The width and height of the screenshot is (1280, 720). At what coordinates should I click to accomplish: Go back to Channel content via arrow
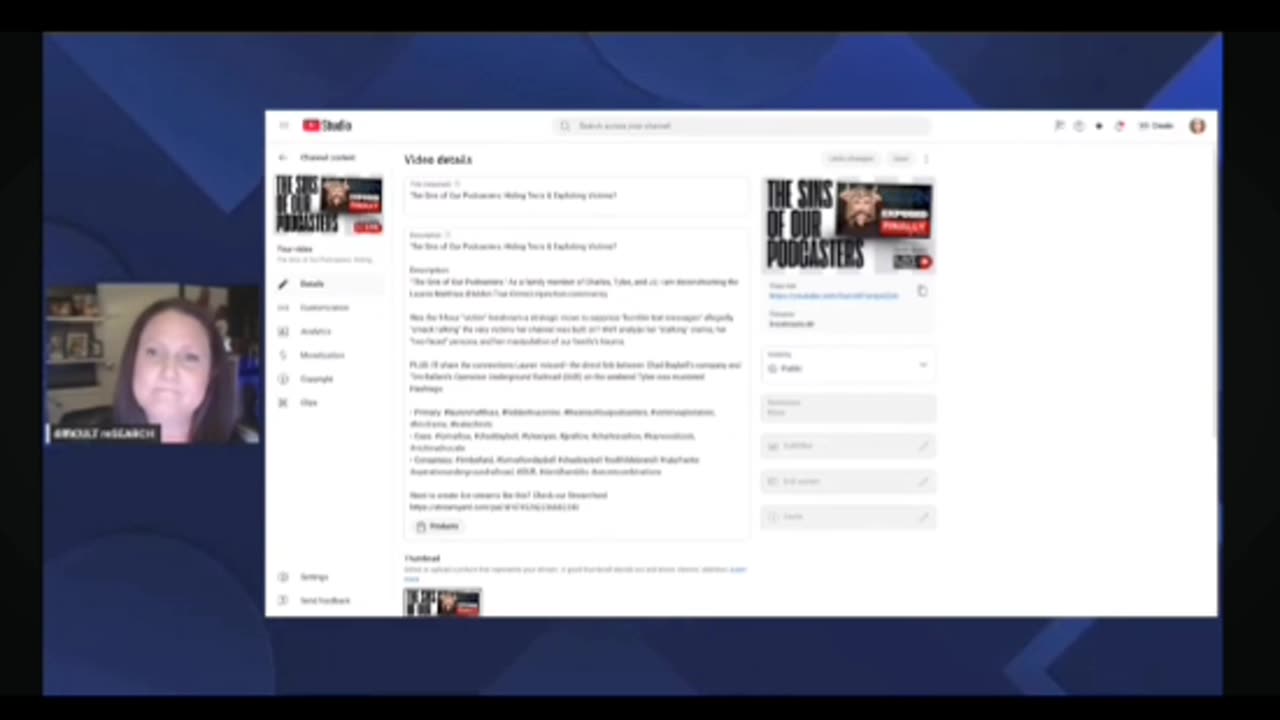(283, 158)
